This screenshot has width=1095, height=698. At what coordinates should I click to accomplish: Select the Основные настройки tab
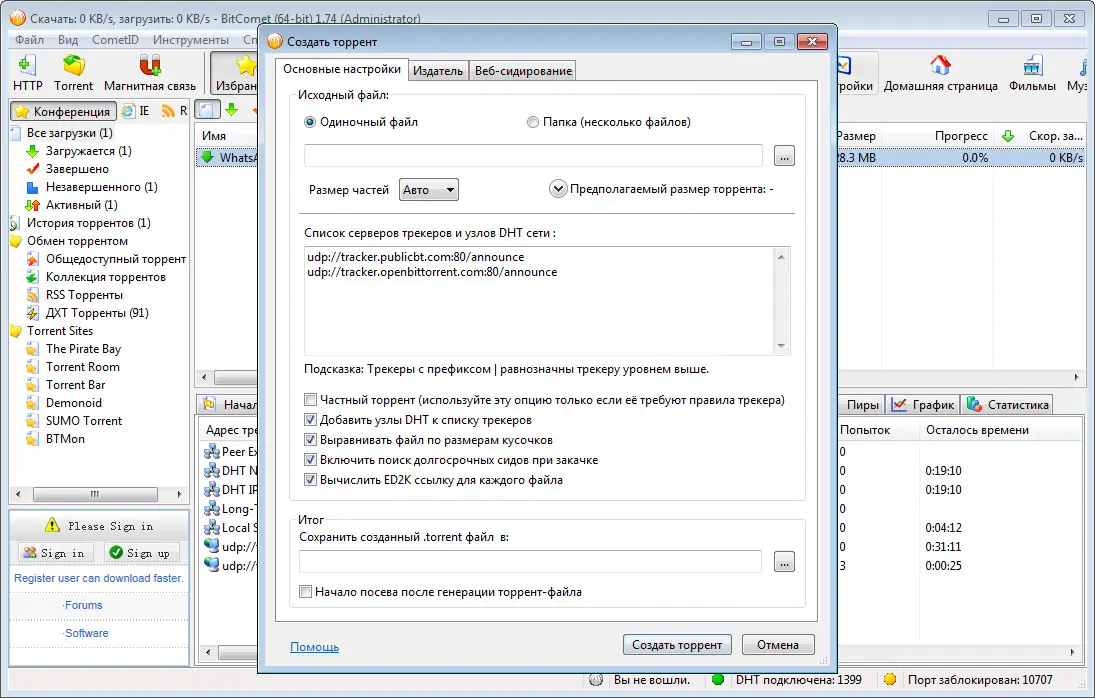[x=341, y=69]
